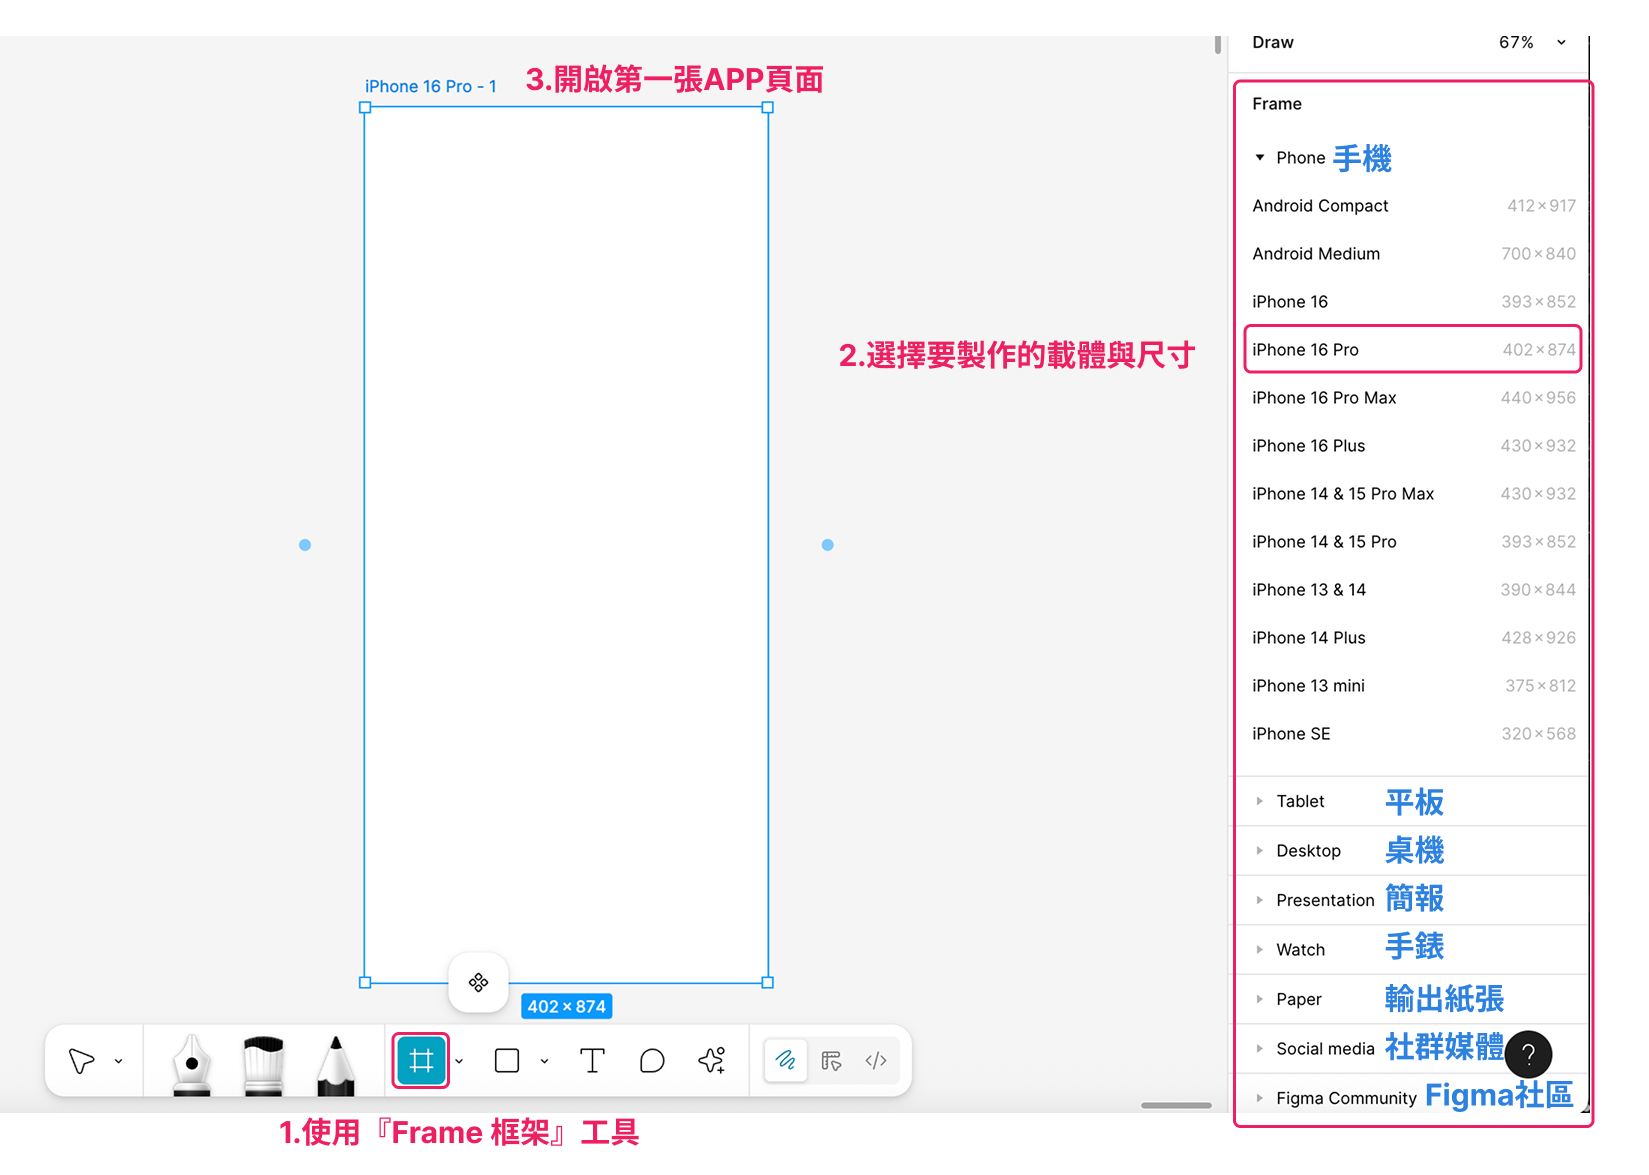The width and height of the screenshot is (1649, 1175).
Task: Activate the Frame tool
Action: pos(421,1061)
